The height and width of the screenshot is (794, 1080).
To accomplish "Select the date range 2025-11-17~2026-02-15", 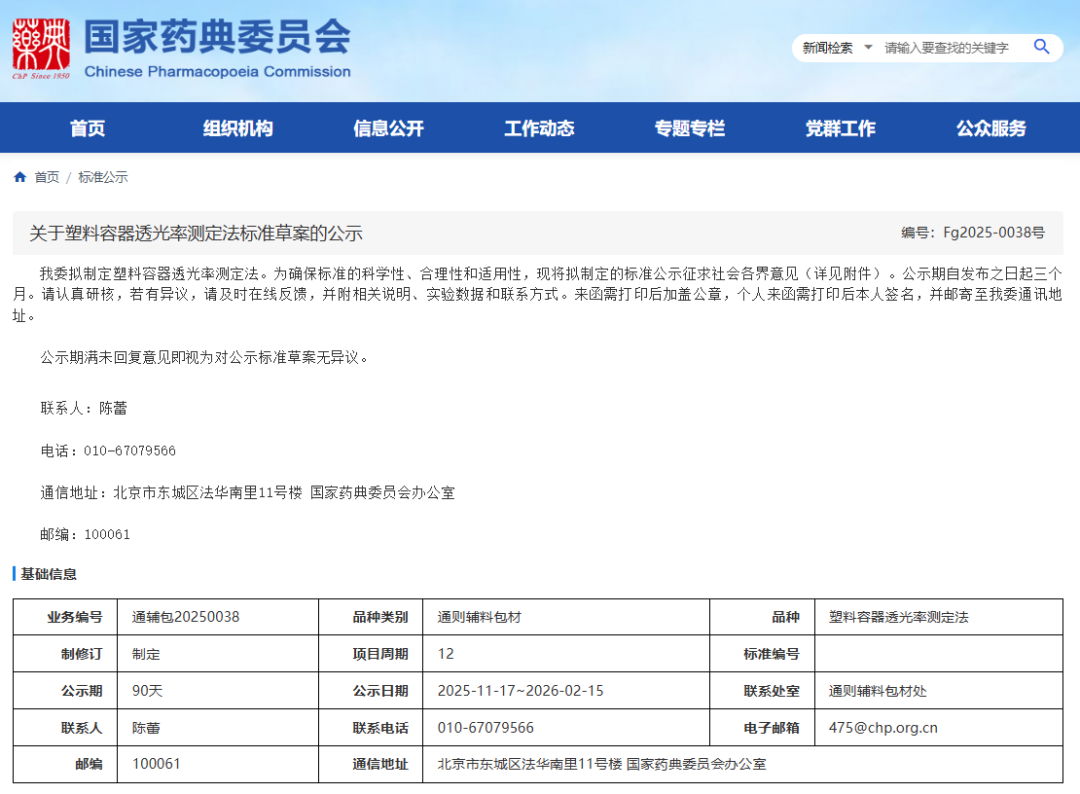I will (x=521, y=691).
